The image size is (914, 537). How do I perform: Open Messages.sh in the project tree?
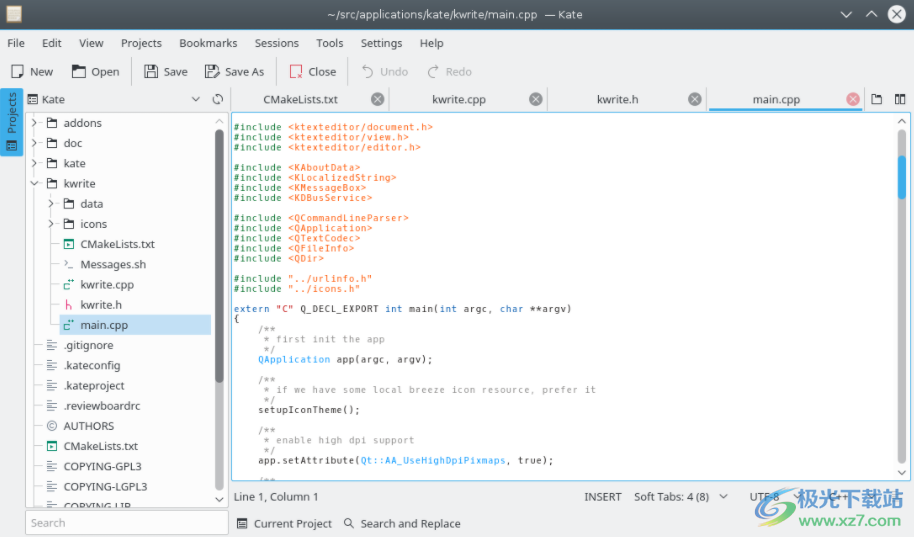(113, 265)
